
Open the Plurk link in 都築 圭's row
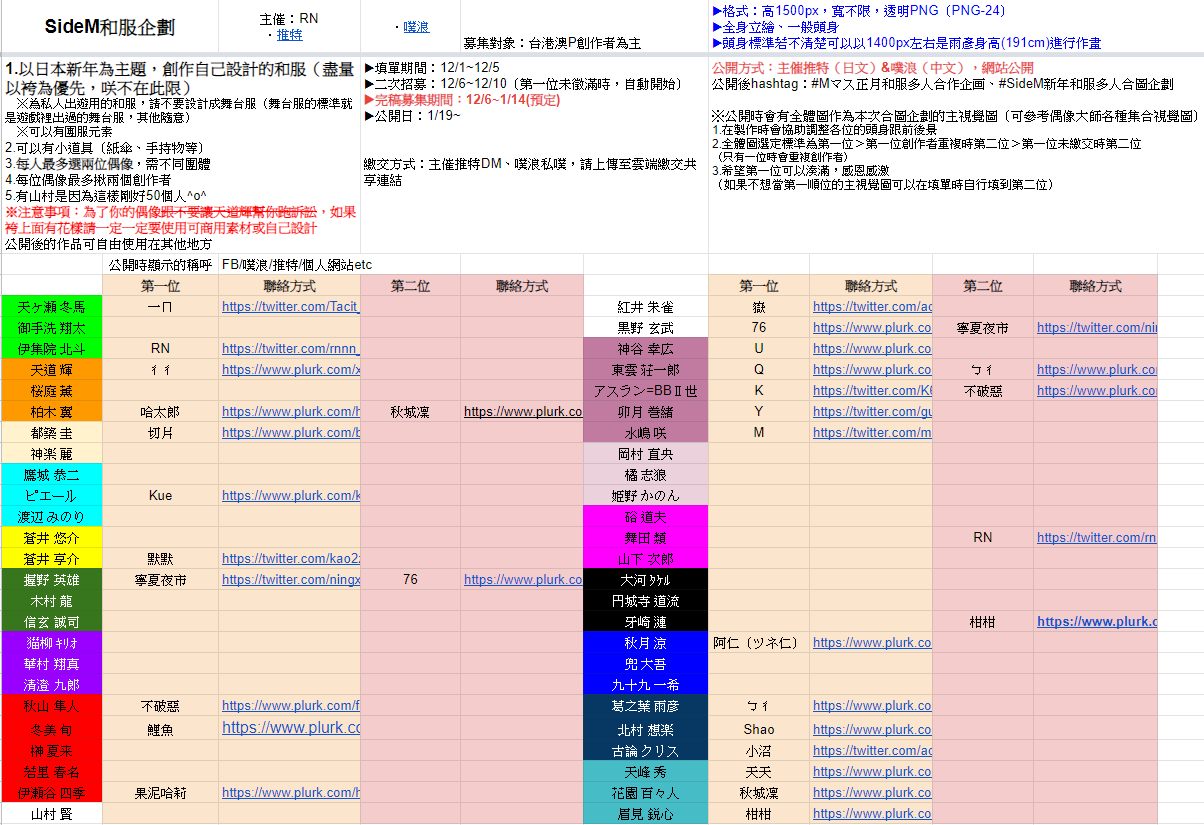(x=291, y=432)
